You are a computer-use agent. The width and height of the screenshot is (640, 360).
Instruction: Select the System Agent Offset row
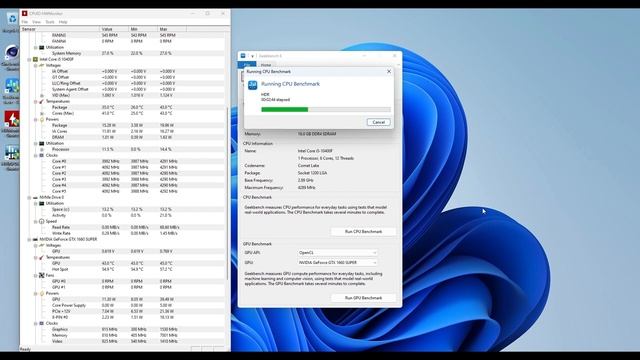click(122, 89)
